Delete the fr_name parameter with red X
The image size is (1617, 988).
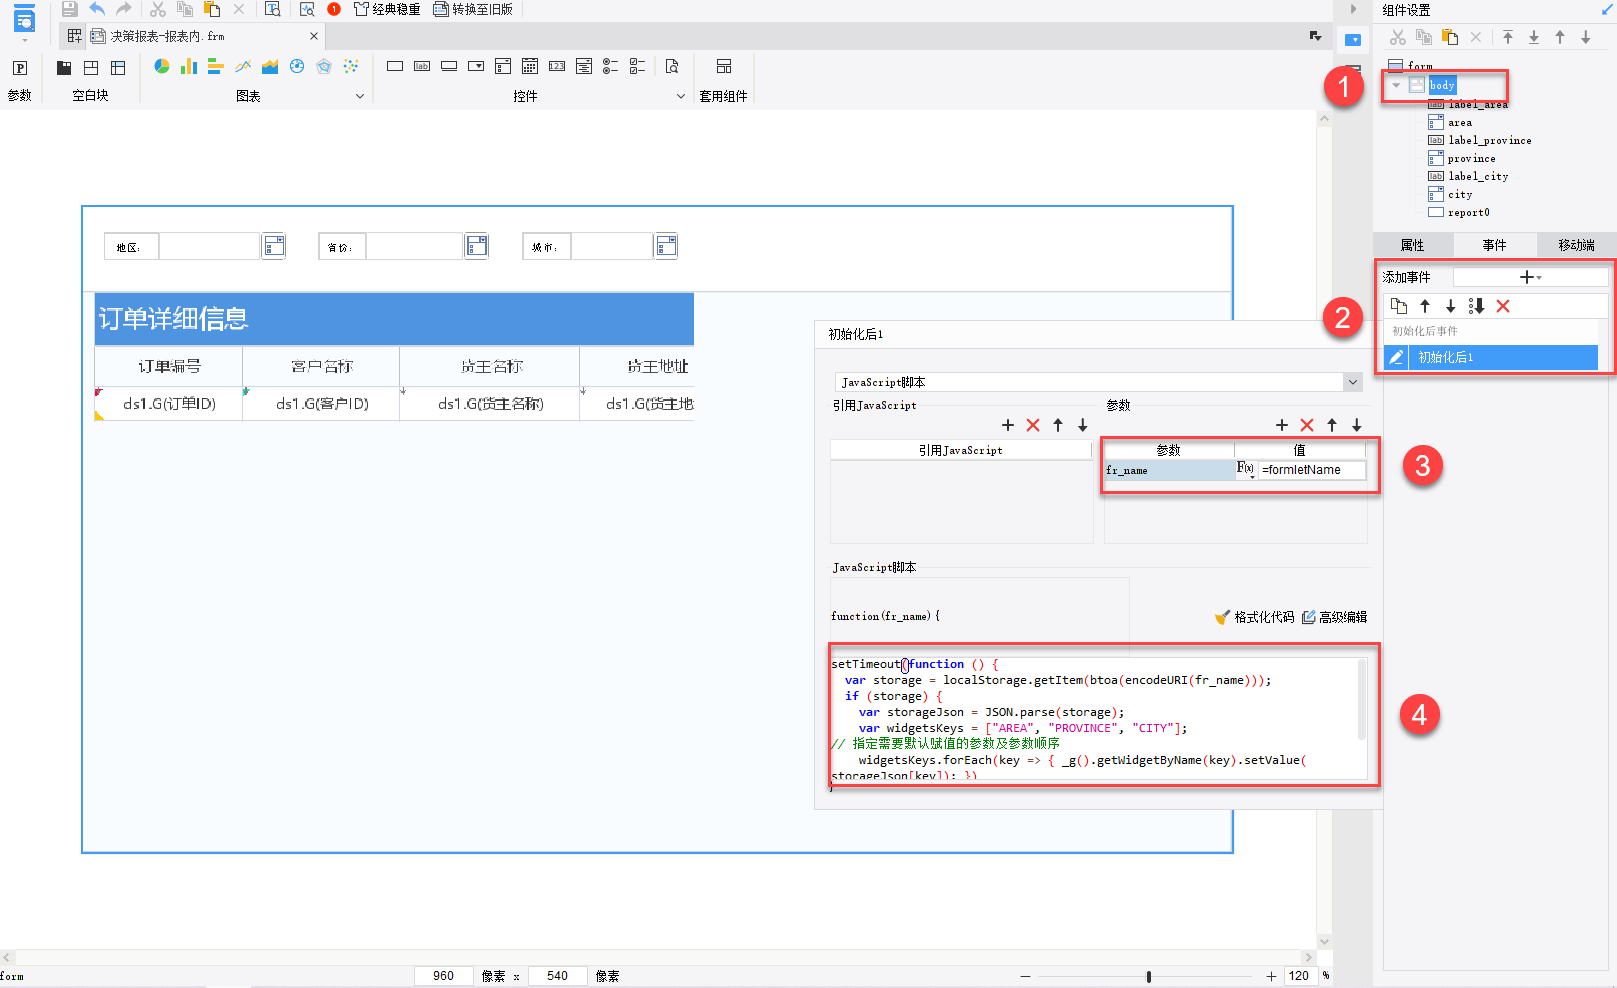tap(1307, 425)
